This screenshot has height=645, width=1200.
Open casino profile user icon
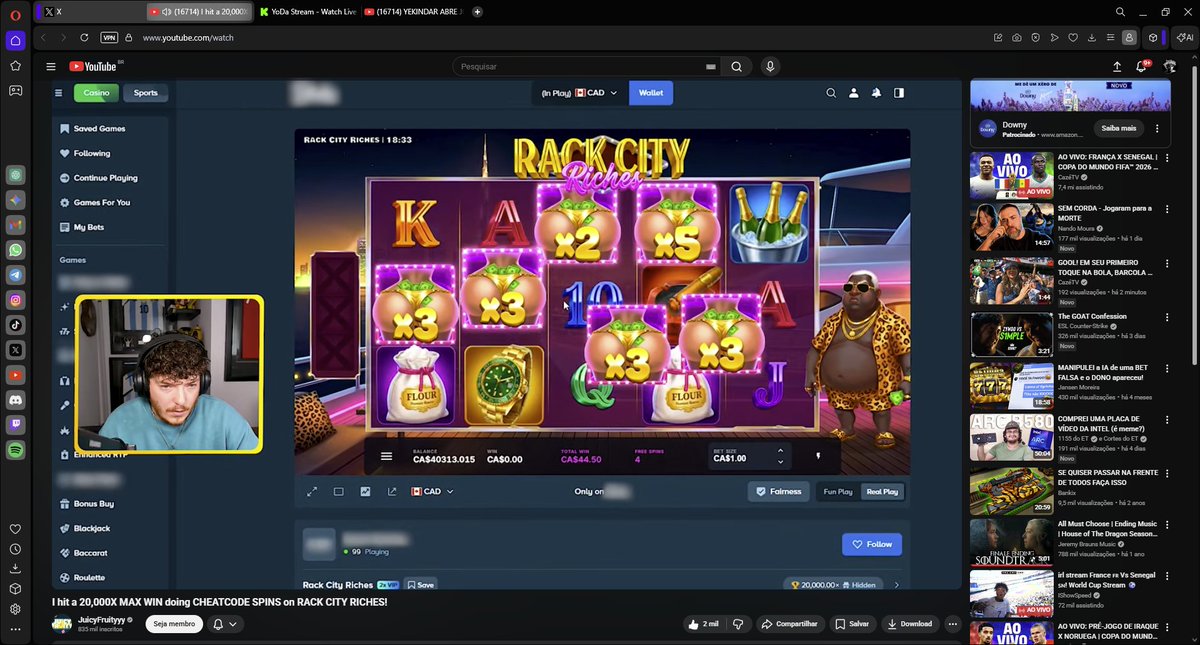point(854,93)
